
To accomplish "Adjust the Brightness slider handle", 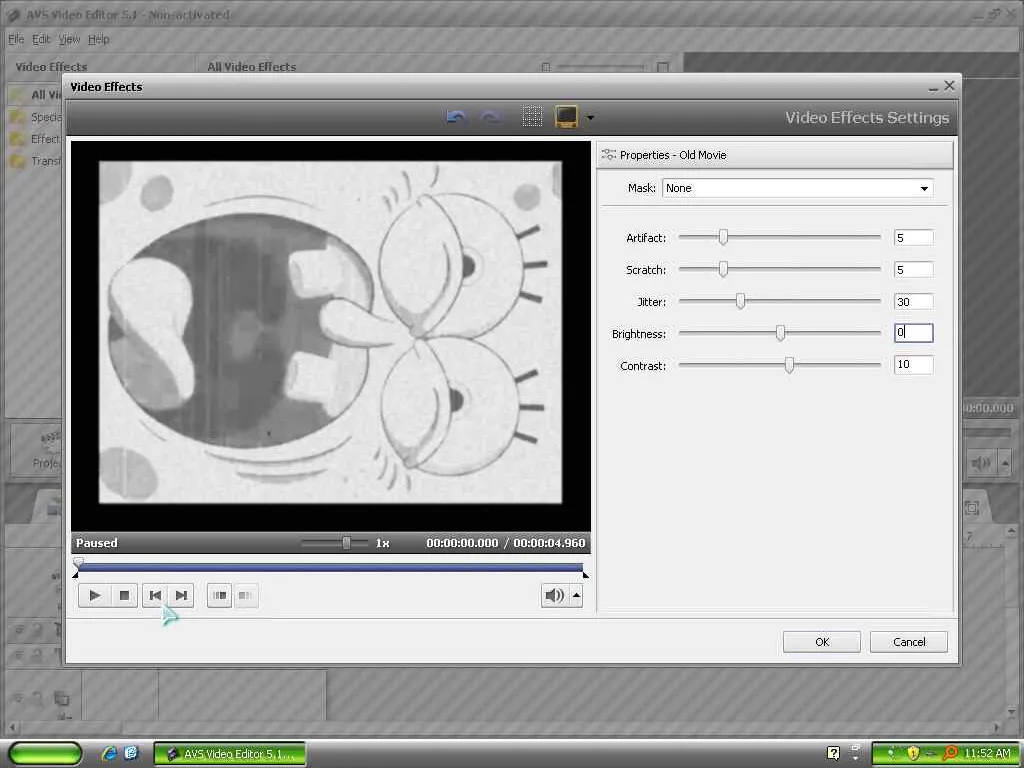I will click(780, 333).
